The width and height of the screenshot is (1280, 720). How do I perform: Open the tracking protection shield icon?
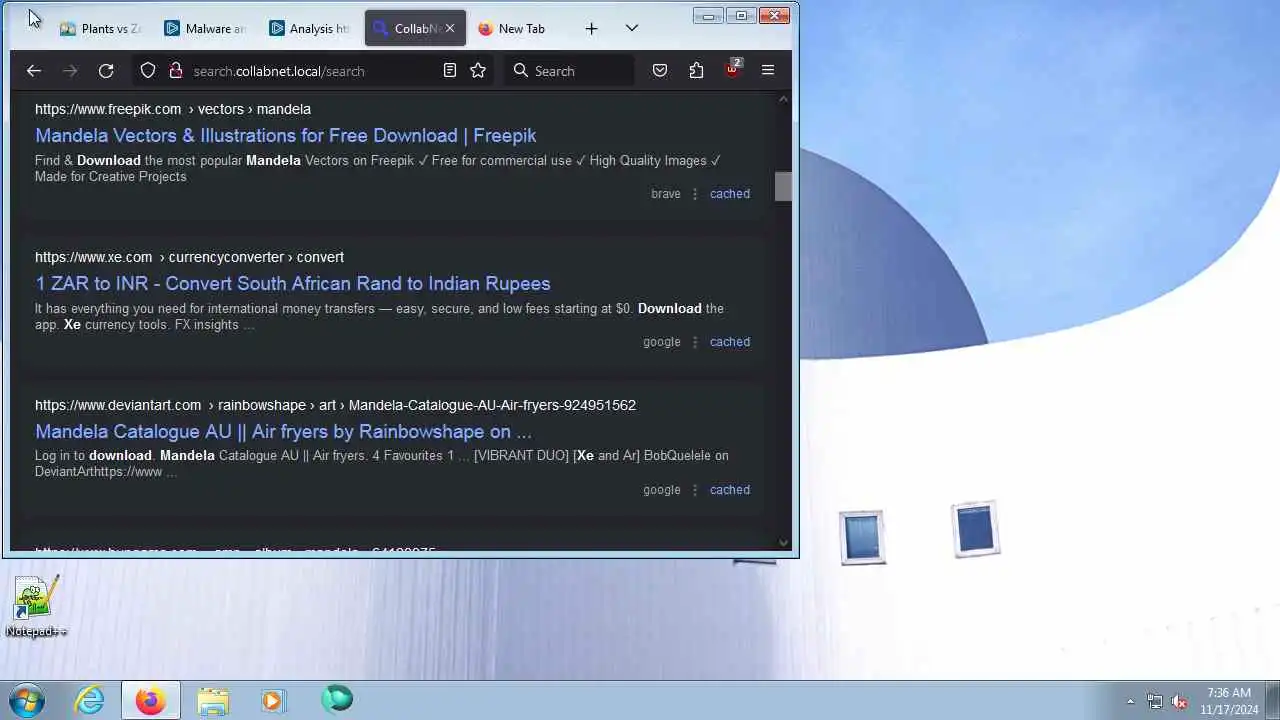point(148,71)
